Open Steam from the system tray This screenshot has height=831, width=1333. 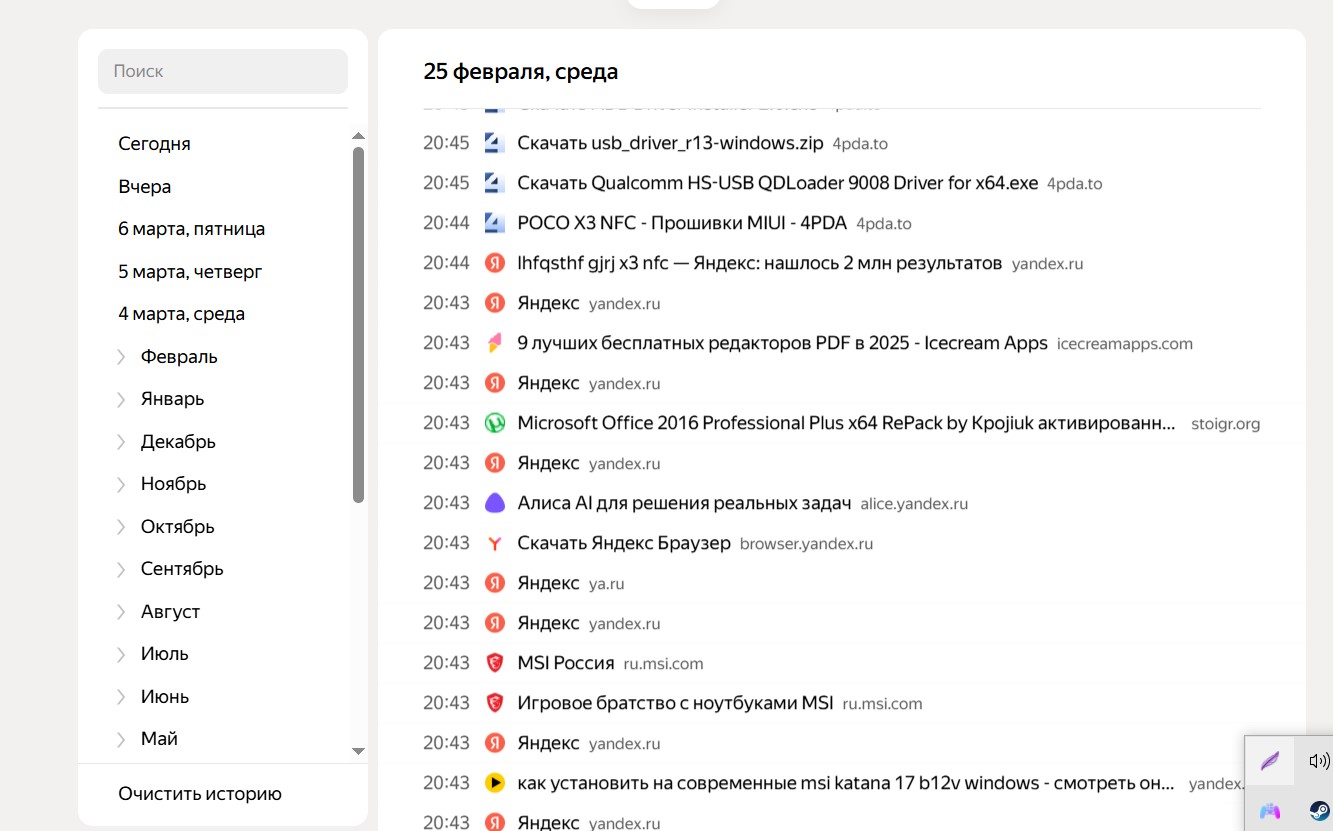click(x=1318, y=811)
